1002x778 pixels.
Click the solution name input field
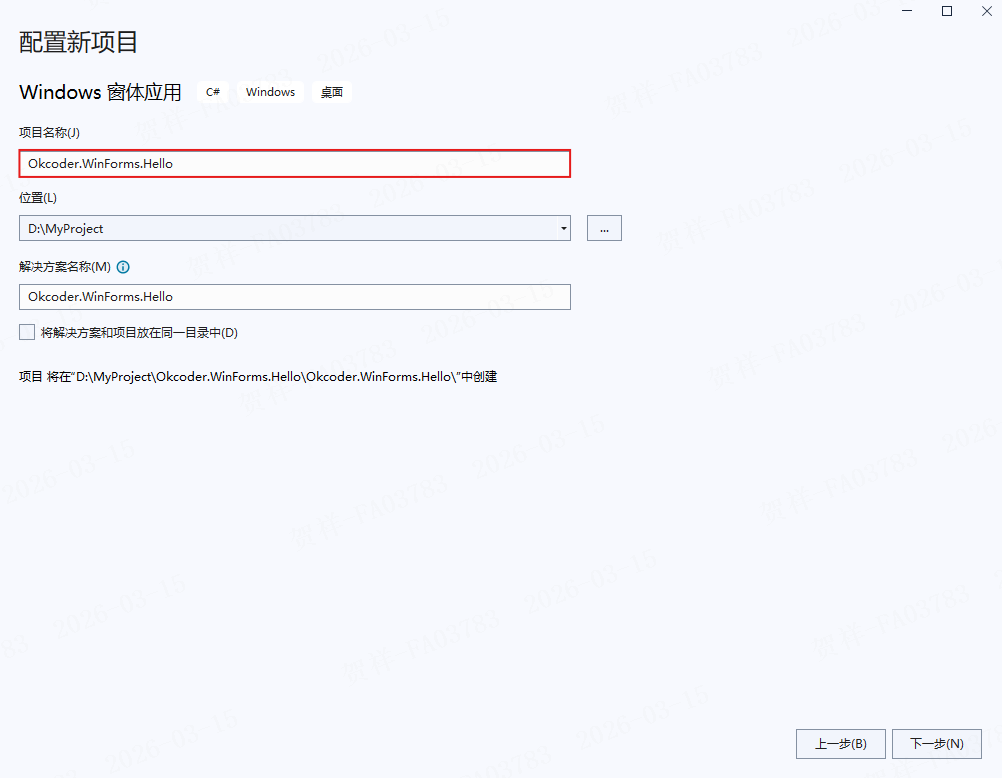tap(295, 297)
